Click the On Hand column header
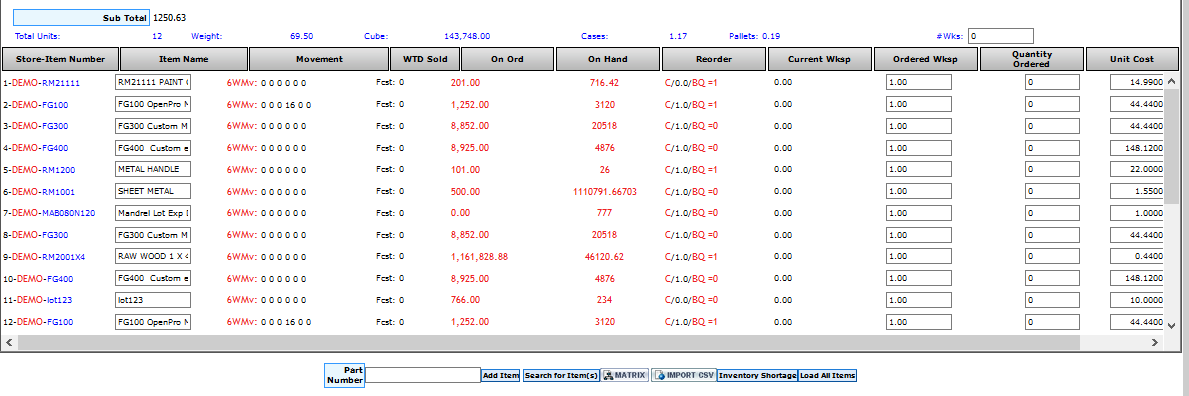Screen dimensions: 1189x396 tap(607, 58)
